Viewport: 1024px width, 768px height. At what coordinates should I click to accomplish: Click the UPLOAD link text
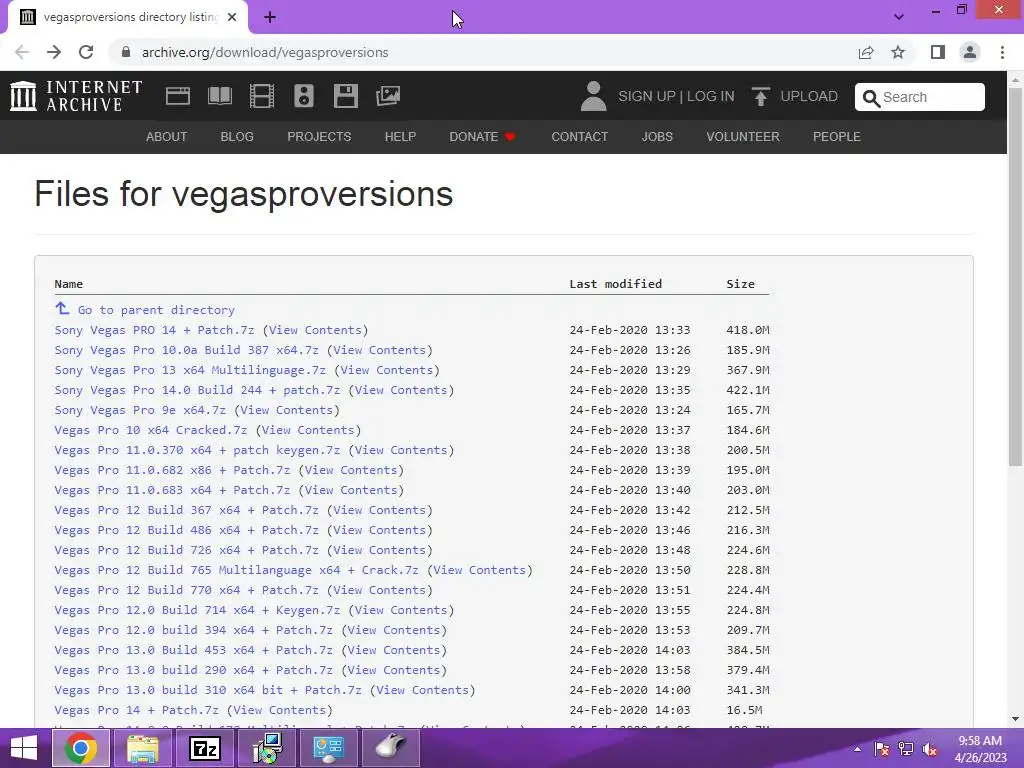tap(809, 96)
